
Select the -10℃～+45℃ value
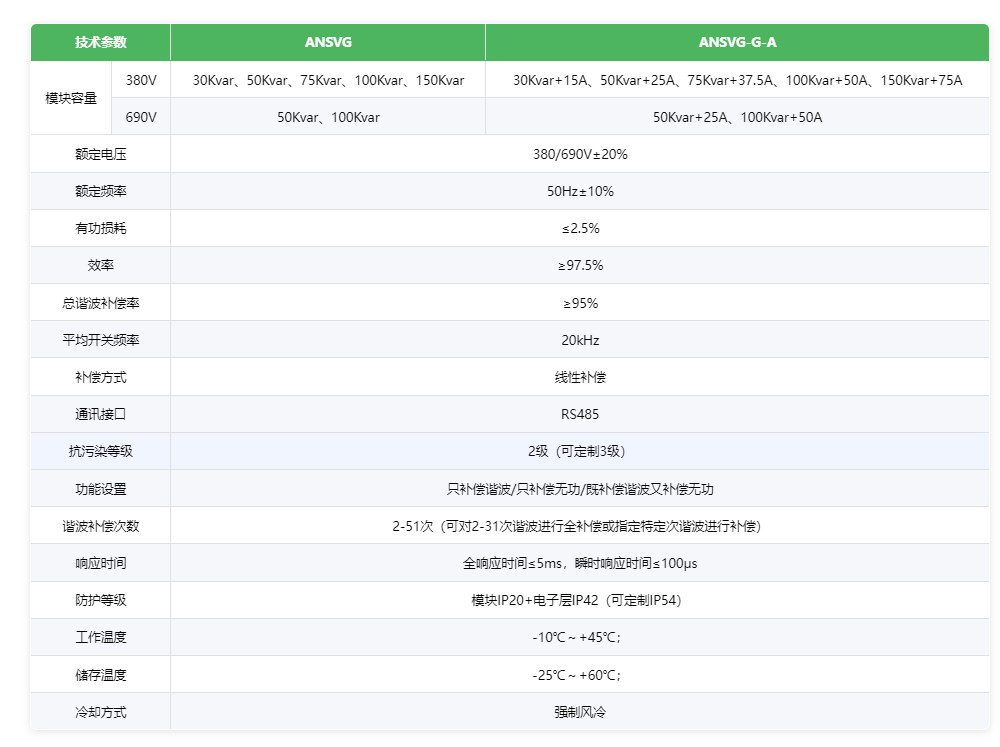click(577, 637)
